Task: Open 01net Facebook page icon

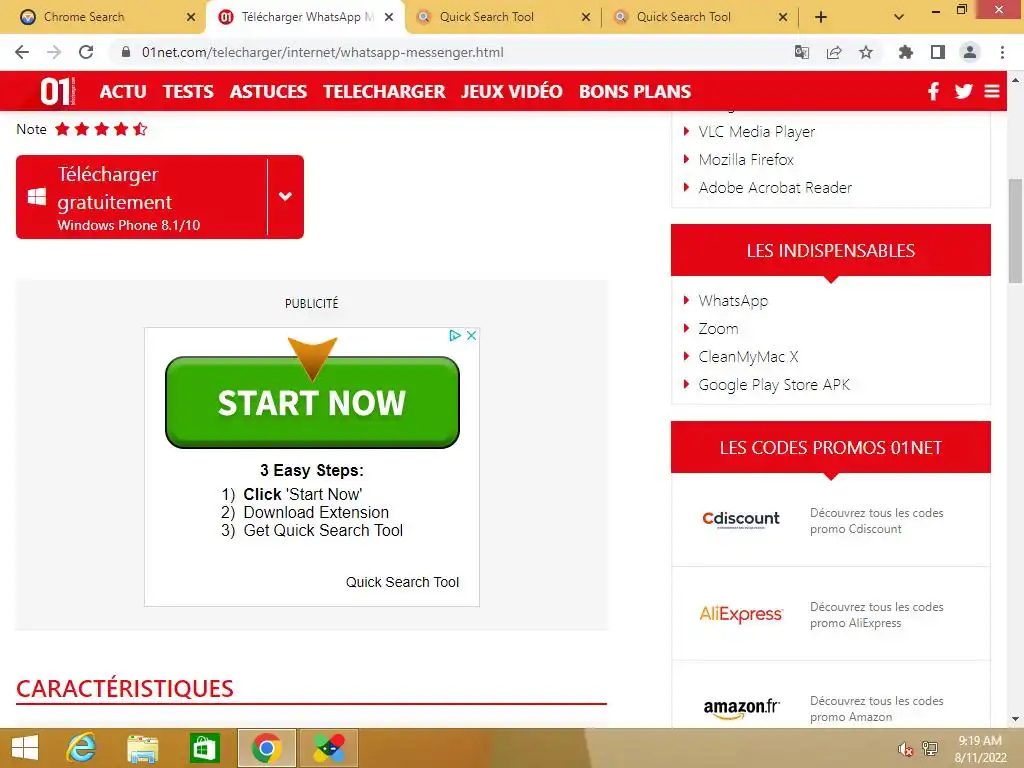Action: (934, 91)
